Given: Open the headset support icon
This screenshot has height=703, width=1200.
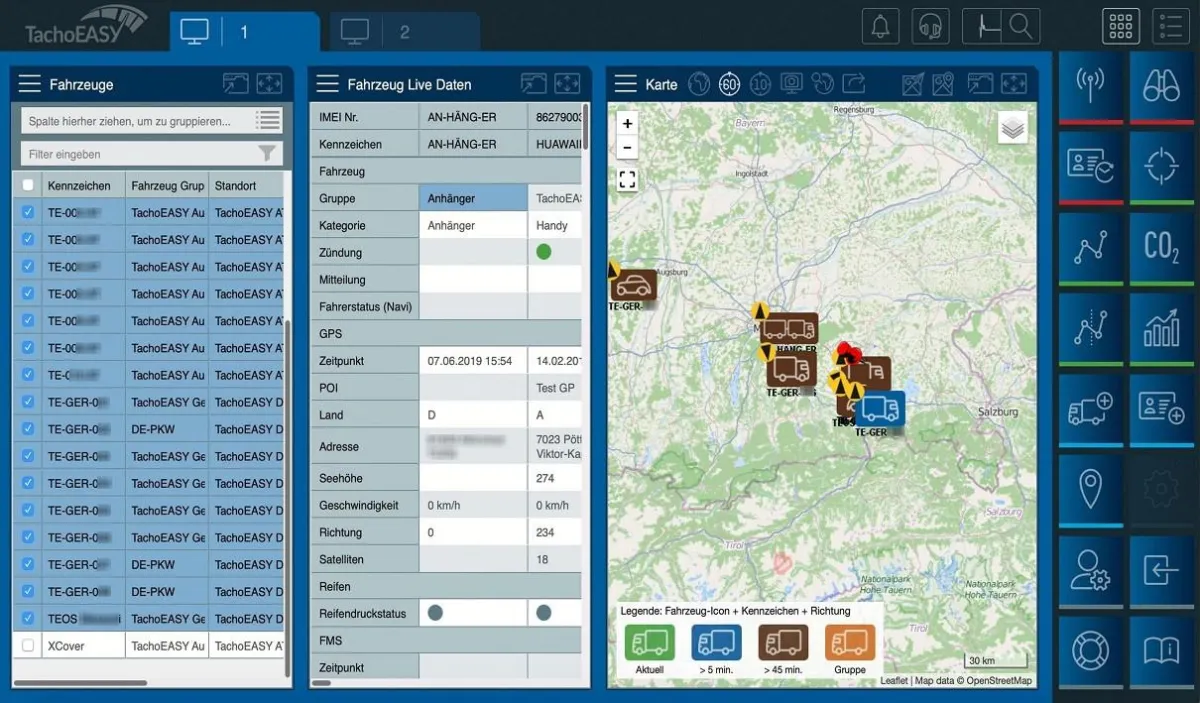Looking at the screenshot, I should click(x=931, y=27).
